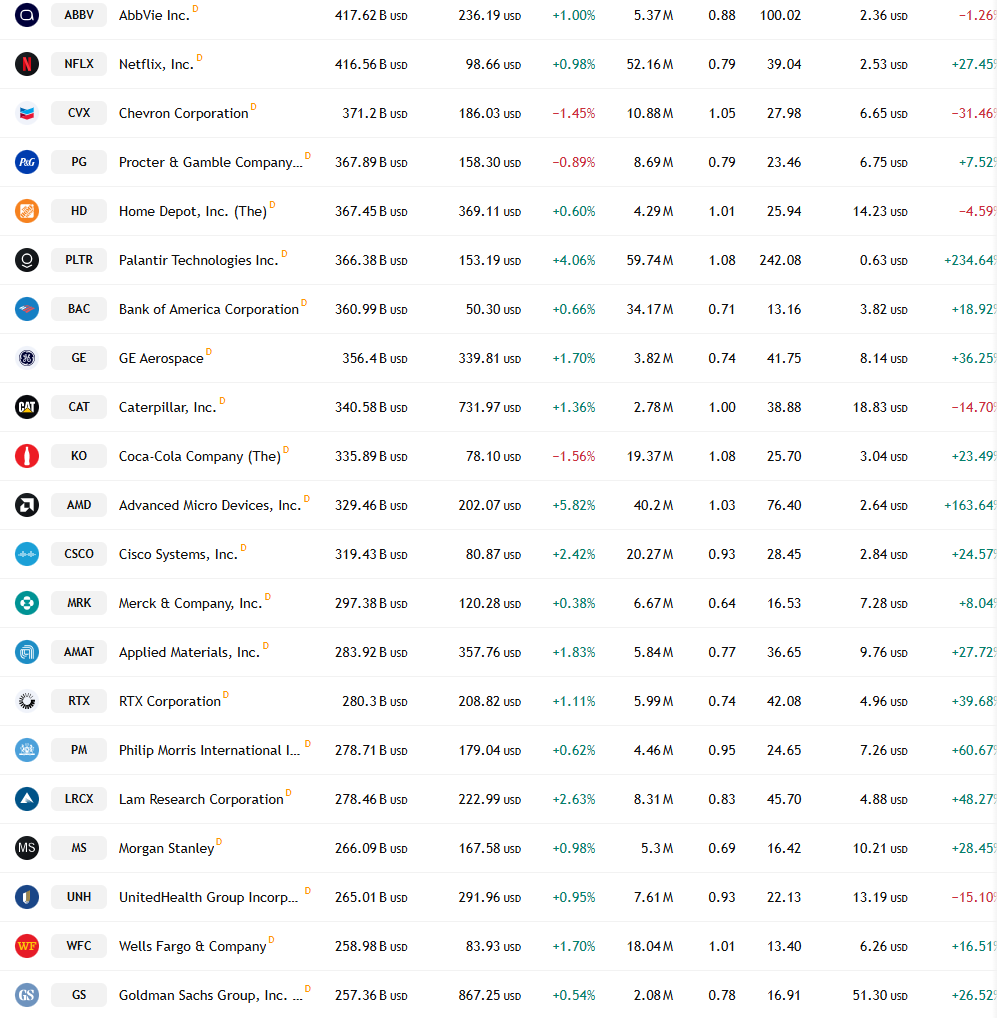
Task: Click the Netflix logo icon
Action: pyautogui.click(x=27, y=64)
